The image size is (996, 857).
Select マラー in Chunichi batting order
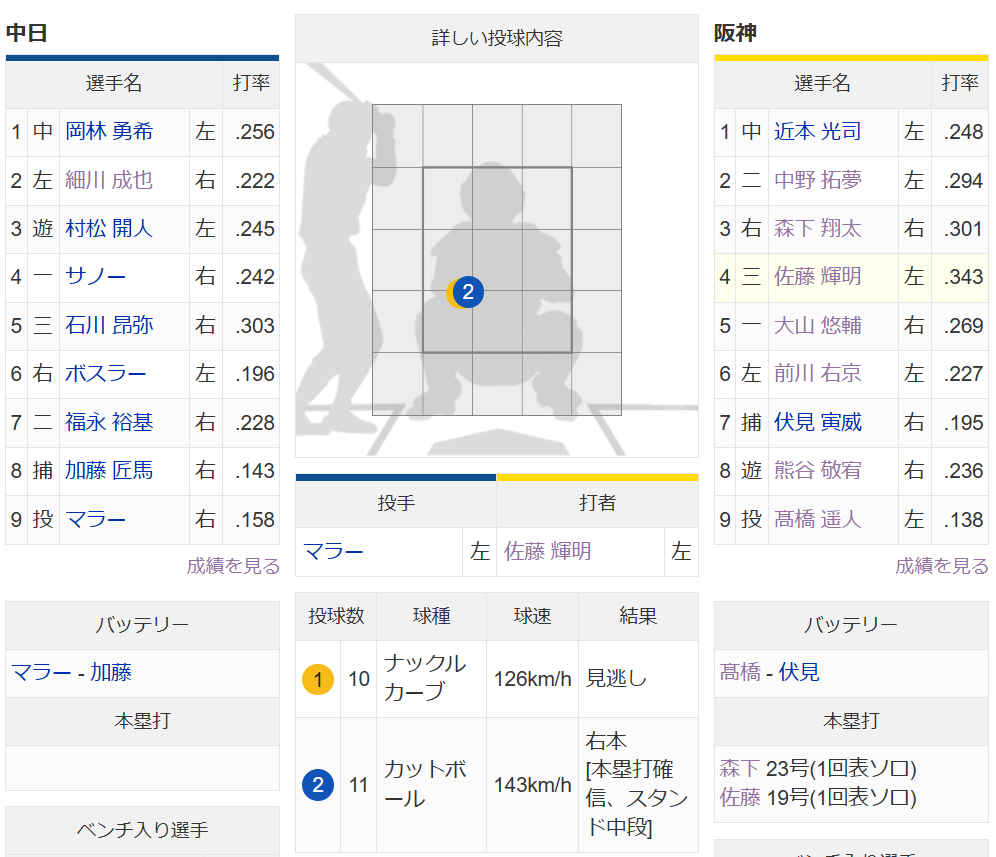[95, 520]
